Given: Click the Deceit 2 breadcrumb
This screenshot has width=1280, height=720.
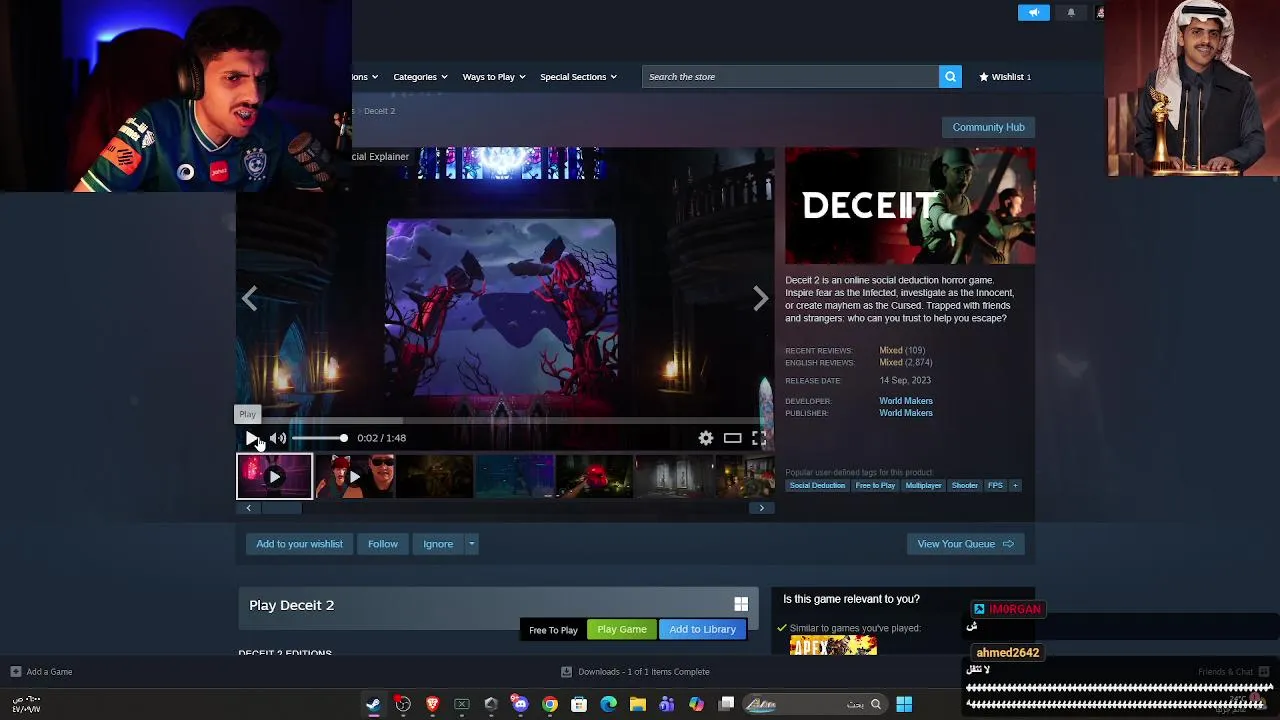Looking at the screenshot, I should tap(379, 111).
